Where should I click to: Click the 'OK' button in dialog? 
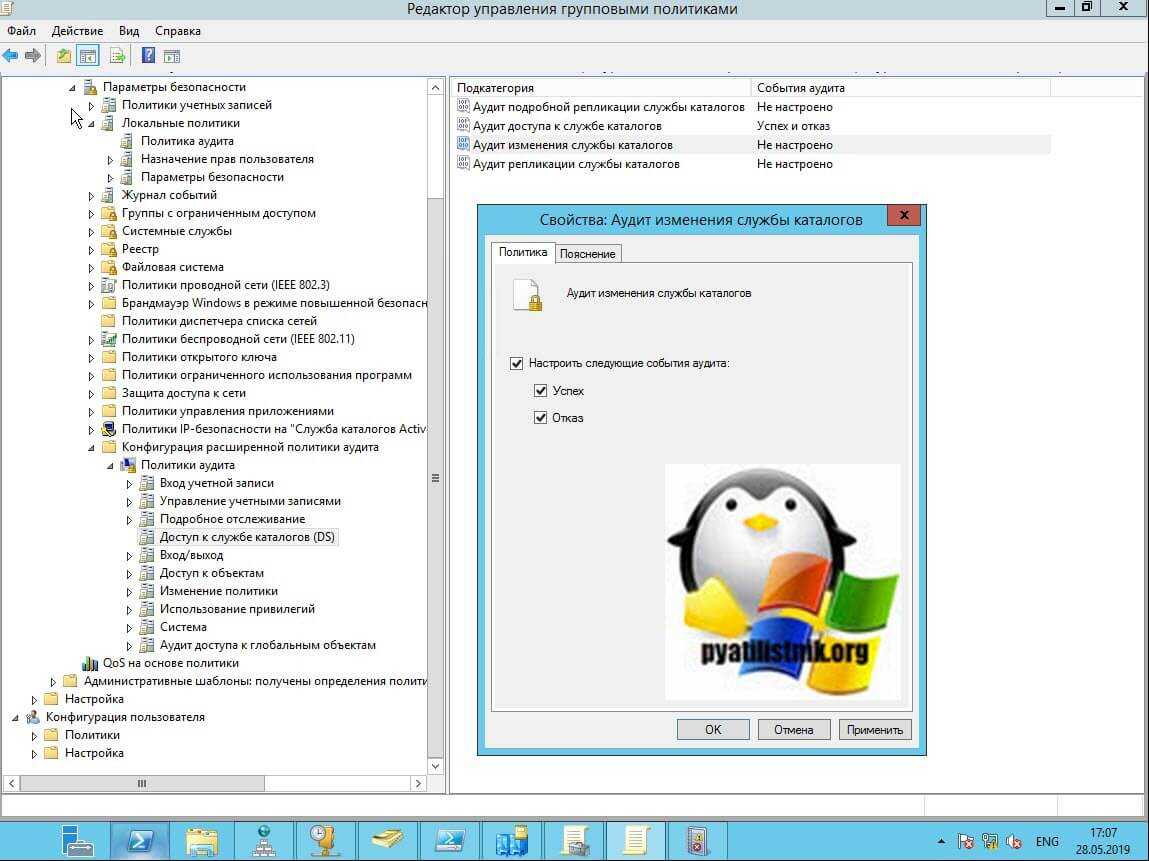(x=712, y=730)
